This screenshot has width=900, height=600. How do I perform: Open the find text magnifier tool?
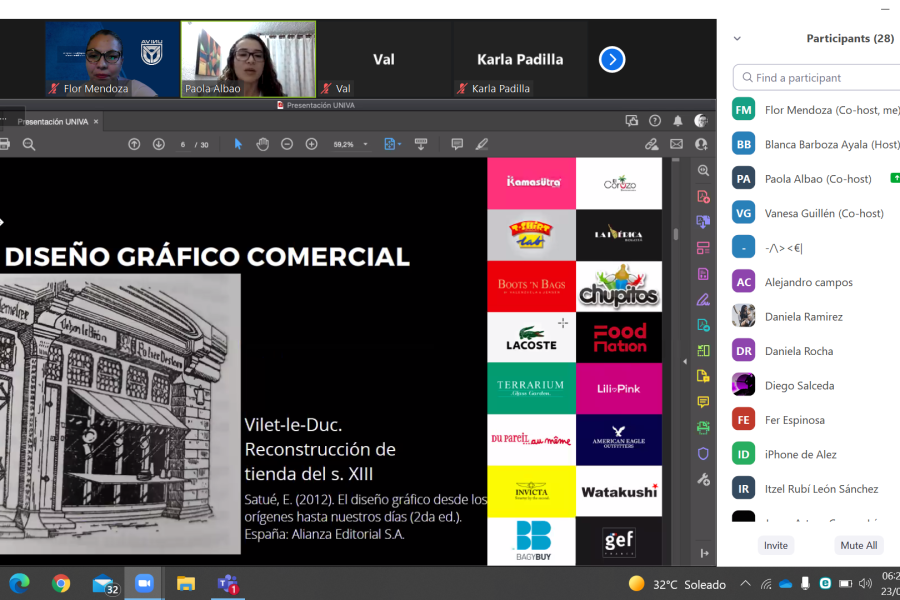click(x=29, y=145)
